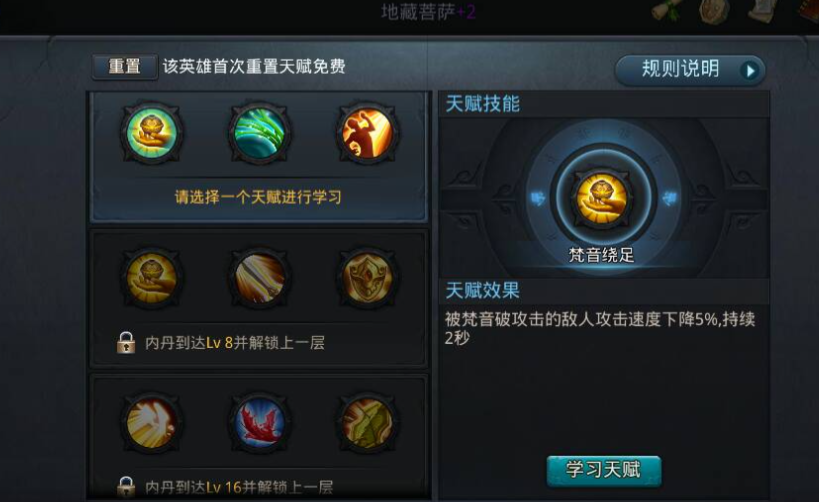The height and width of the screenshot is (502, 819).
Task: Click the scroll item icon in top right corner
Action: click(x=666, y=10)
